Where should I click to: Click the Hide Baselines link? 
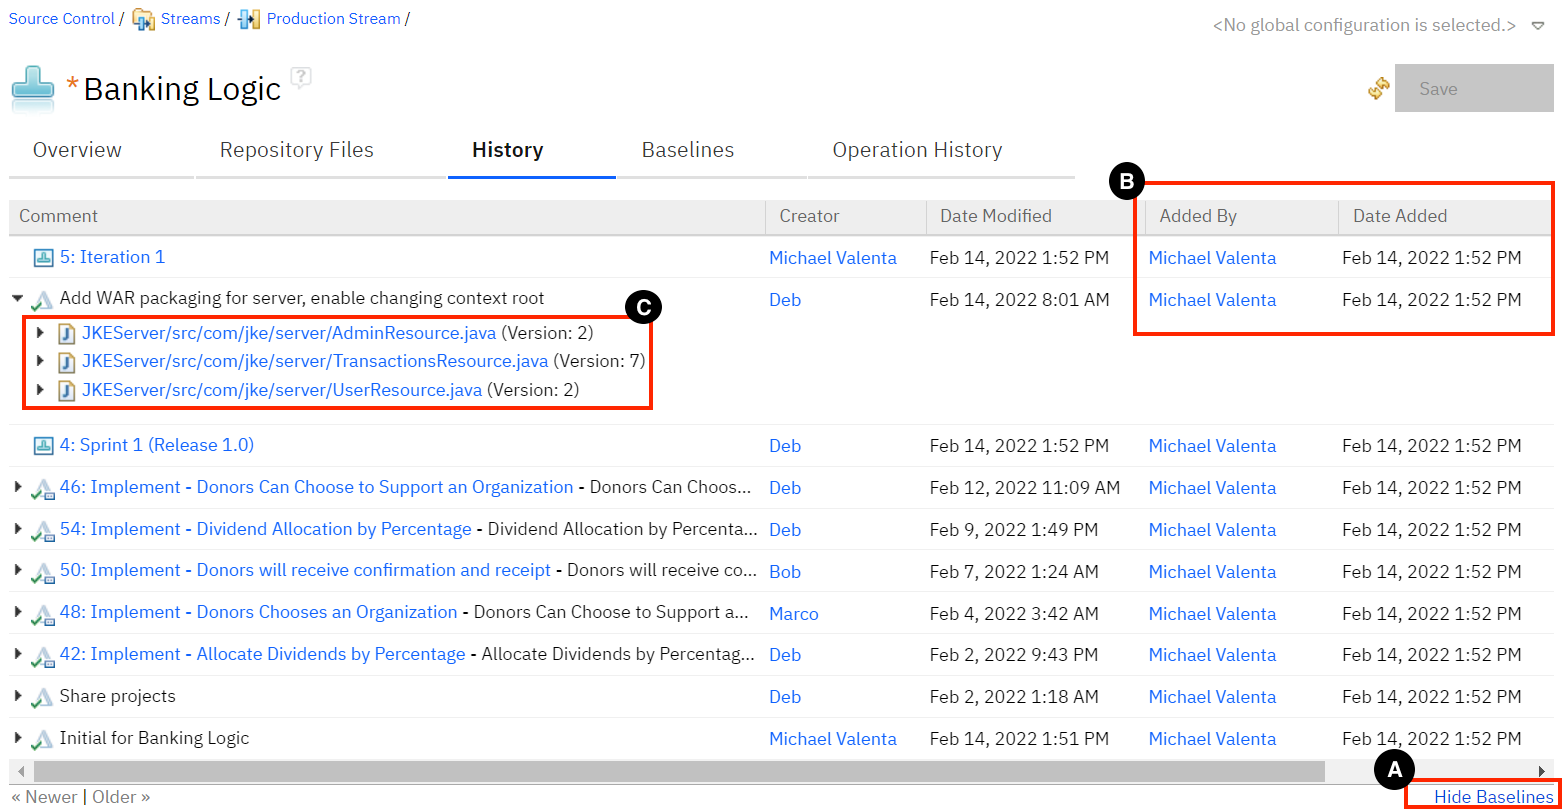pos(1494,797)
